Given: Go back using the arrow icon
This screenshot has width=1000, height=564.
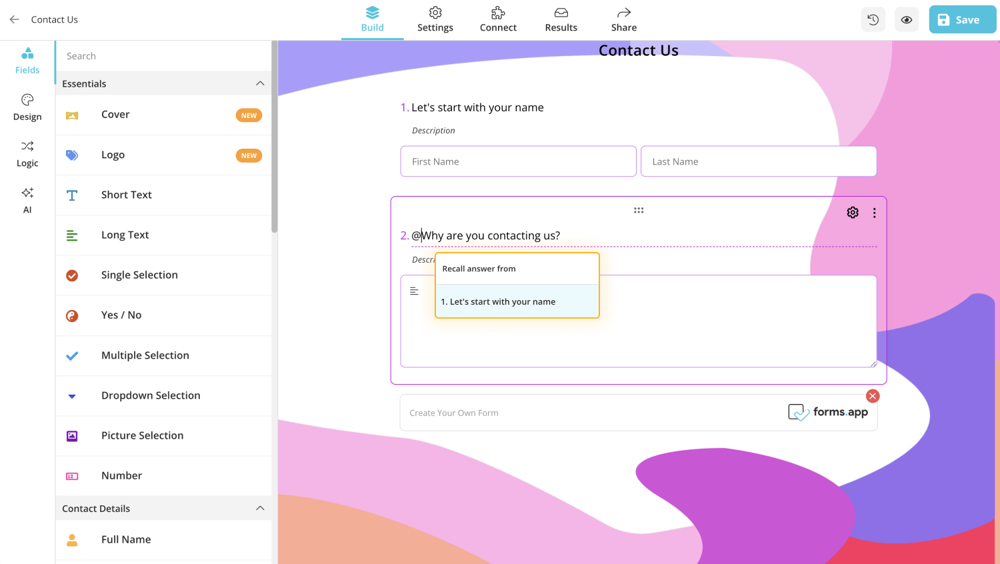Looking at the screenshot, I should [14, 19].
